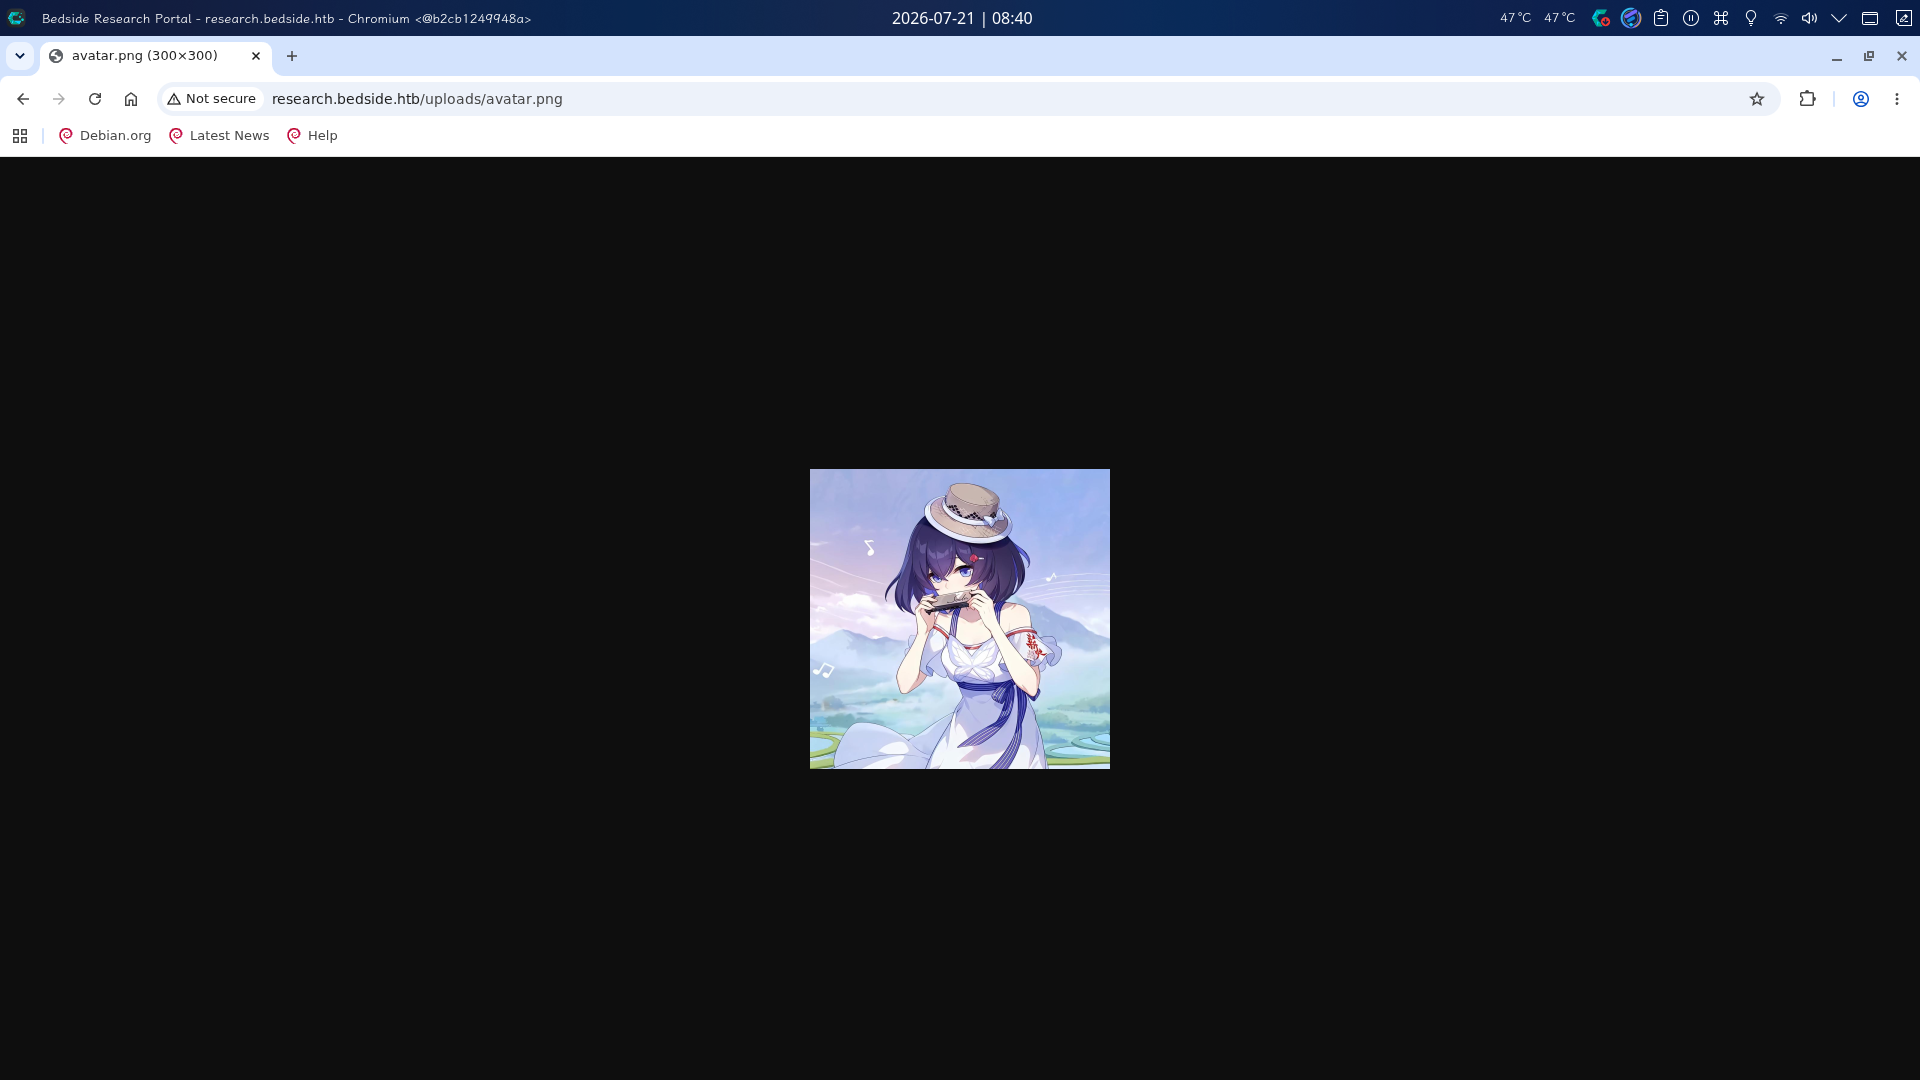Click the circular blue app tray icon
This screenshot has height=1080, width=1920.
[x=1631, y=18]
